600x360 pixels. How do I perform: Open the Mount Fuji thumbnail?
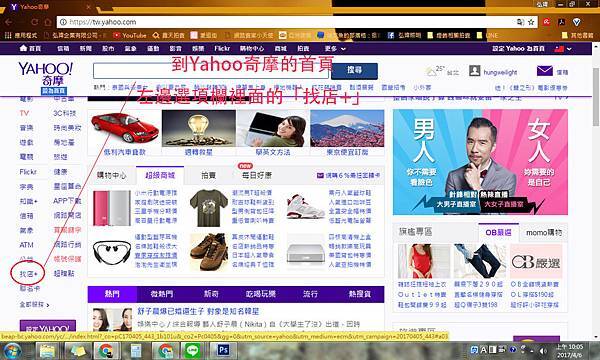pyautogui.click(x=347, y=129)
